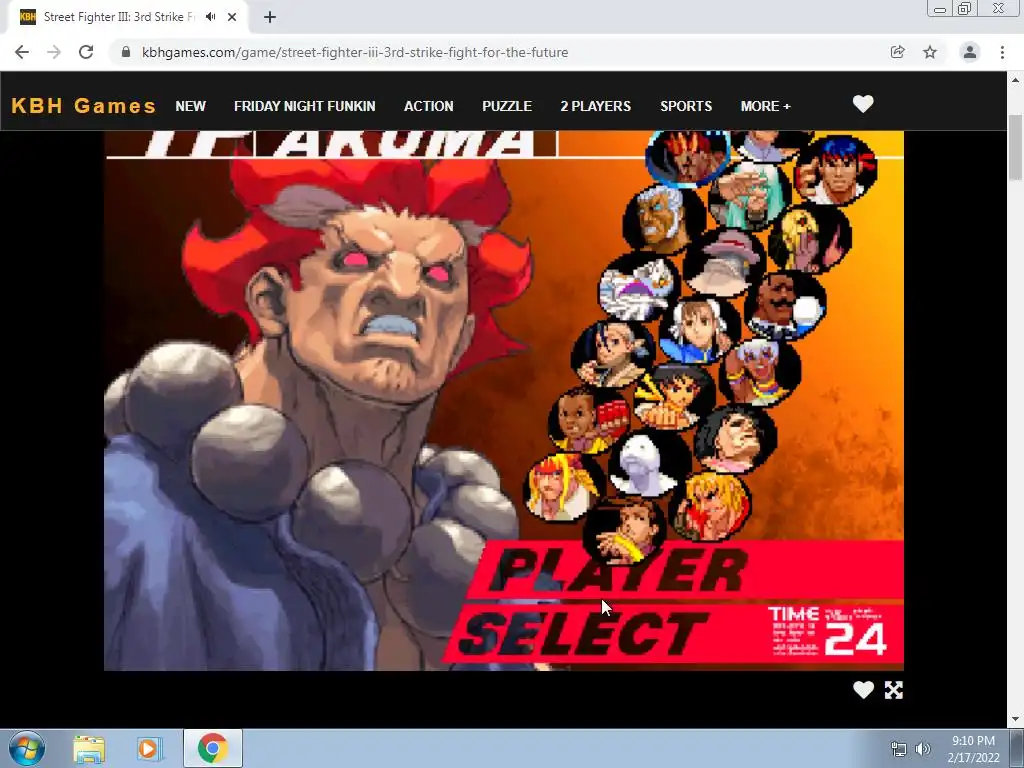Open the Friday Night Funkin category
The height and width of the screenshot is (768, 1024).
pyautogui.click(x=304, y=106)
